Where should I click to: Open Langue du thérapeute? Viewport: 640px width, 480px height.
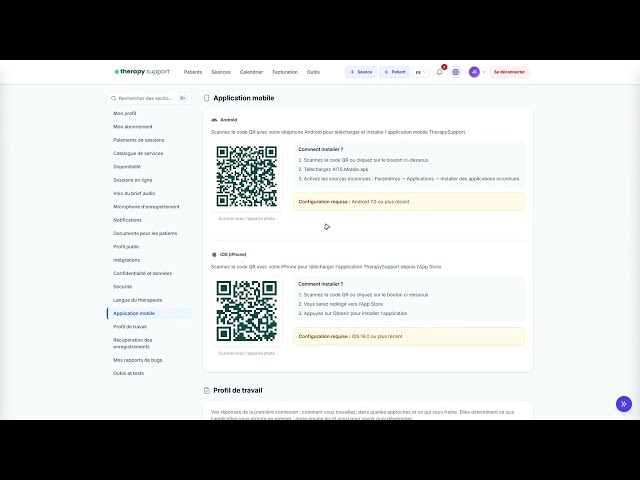click(138, 300)
